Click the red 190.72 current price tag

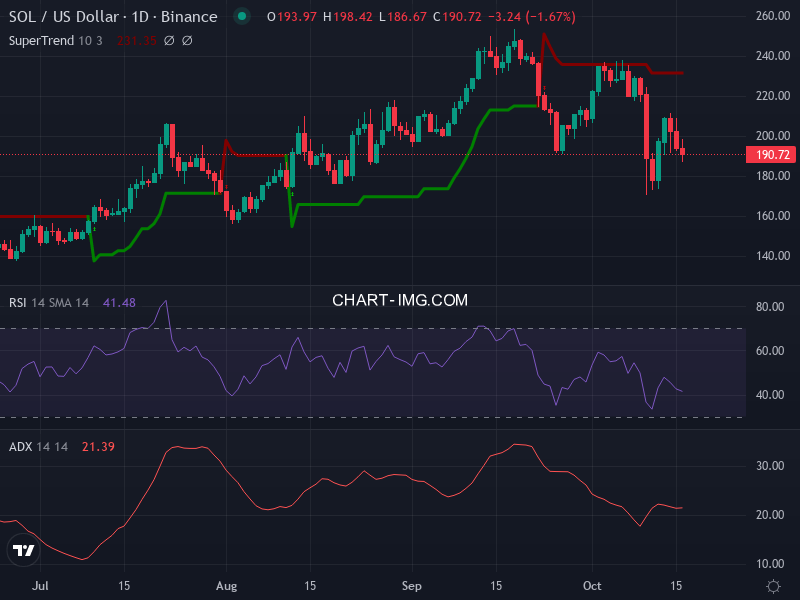click(770, 155)
